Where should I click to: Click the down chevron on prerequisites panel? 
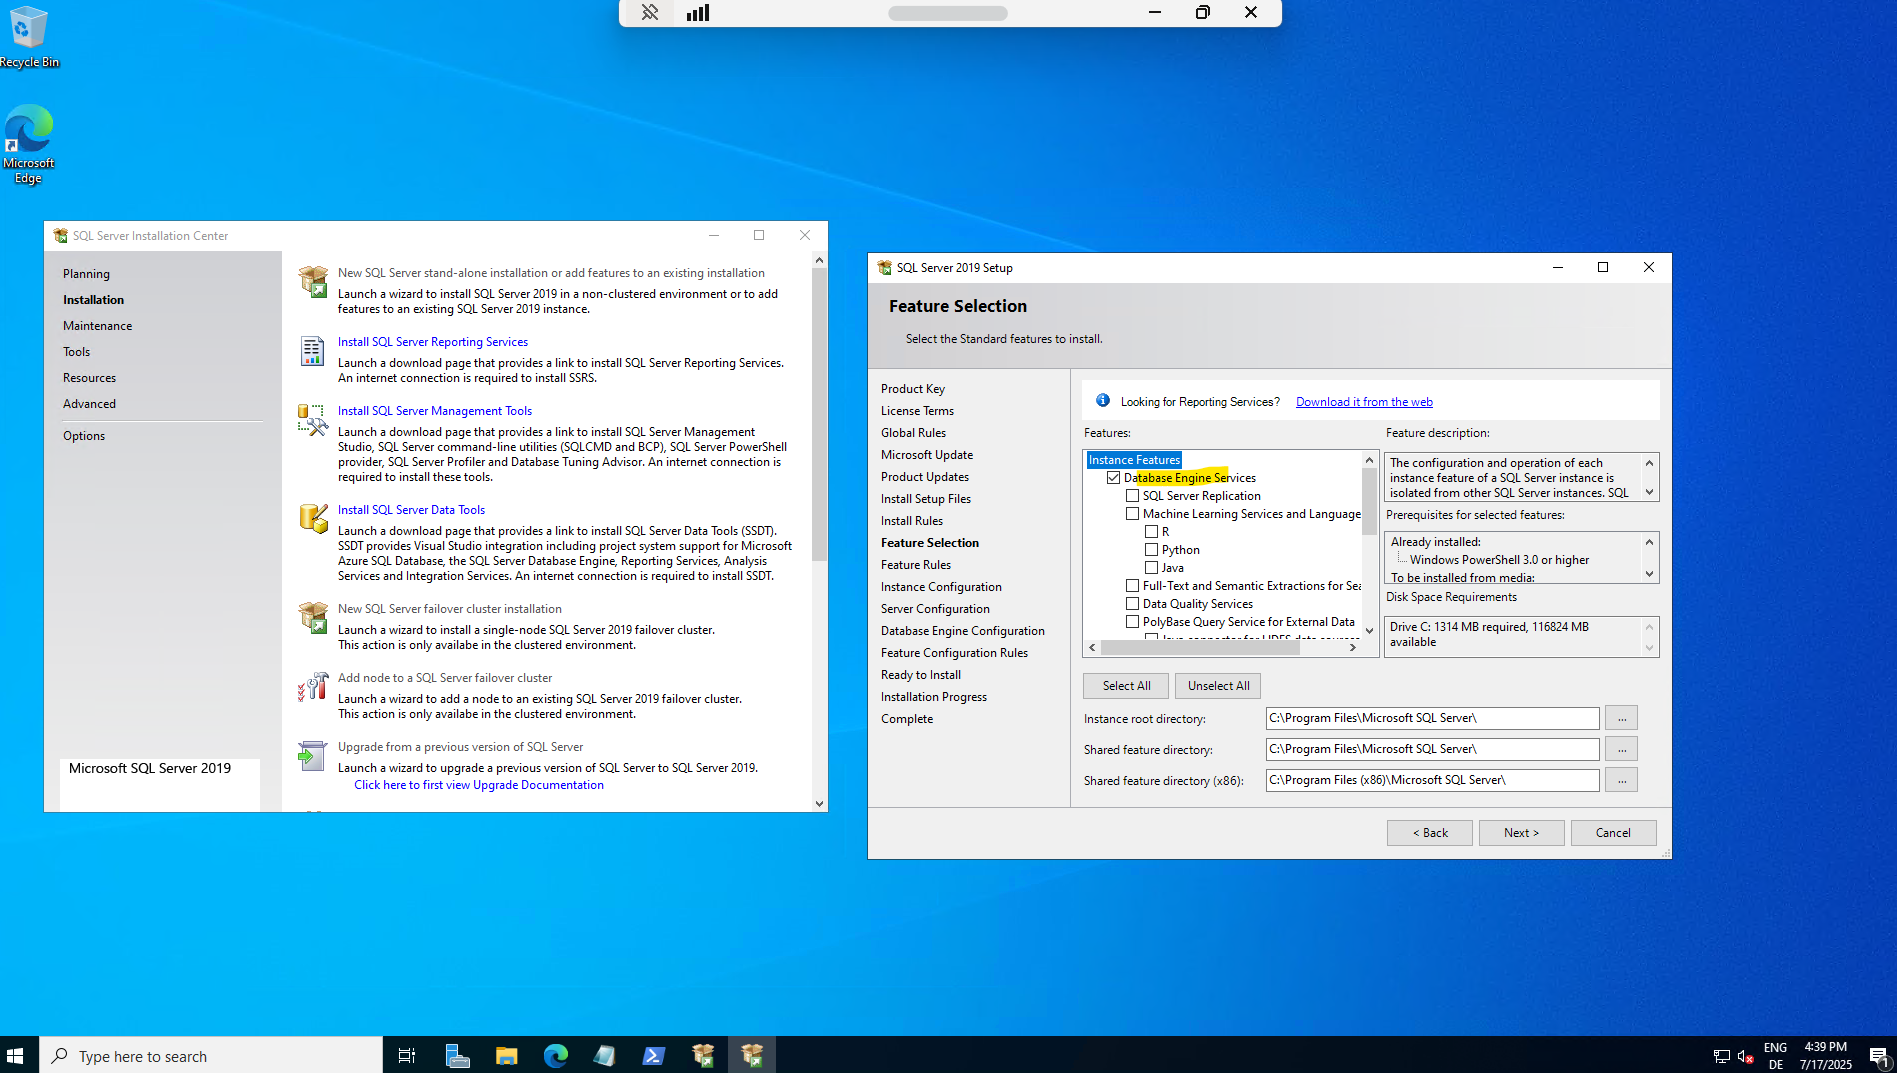[1648, 575]
